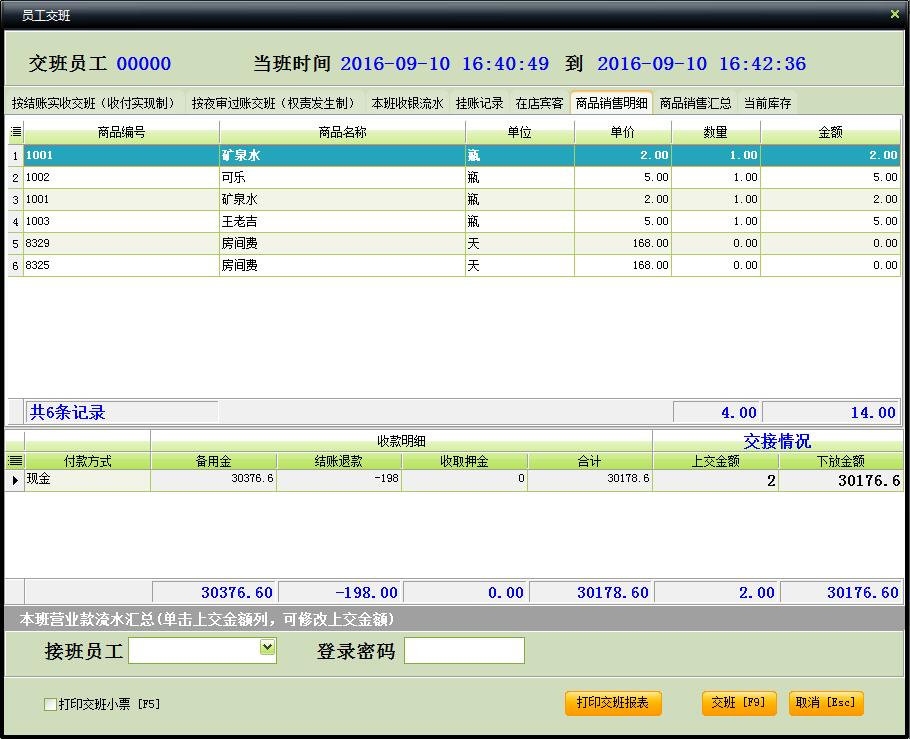The width and height of the screenshot is (910, 739).
Task: Sort by 商品名称 column header
Action: tap(342, 132)
